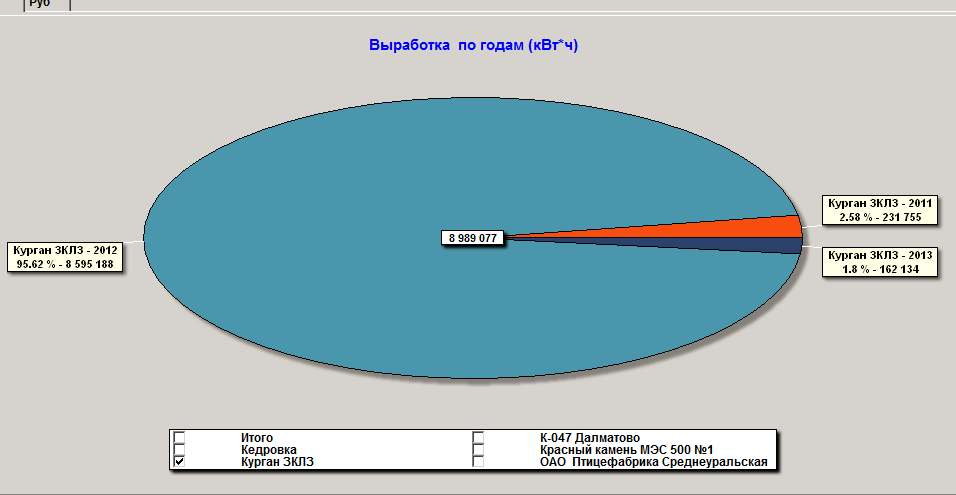Viewport: 956px width, 495px height.
Task: Click the Курган ЗКЛЗ - 2011 data label
Action: click(x=880, y=210)
